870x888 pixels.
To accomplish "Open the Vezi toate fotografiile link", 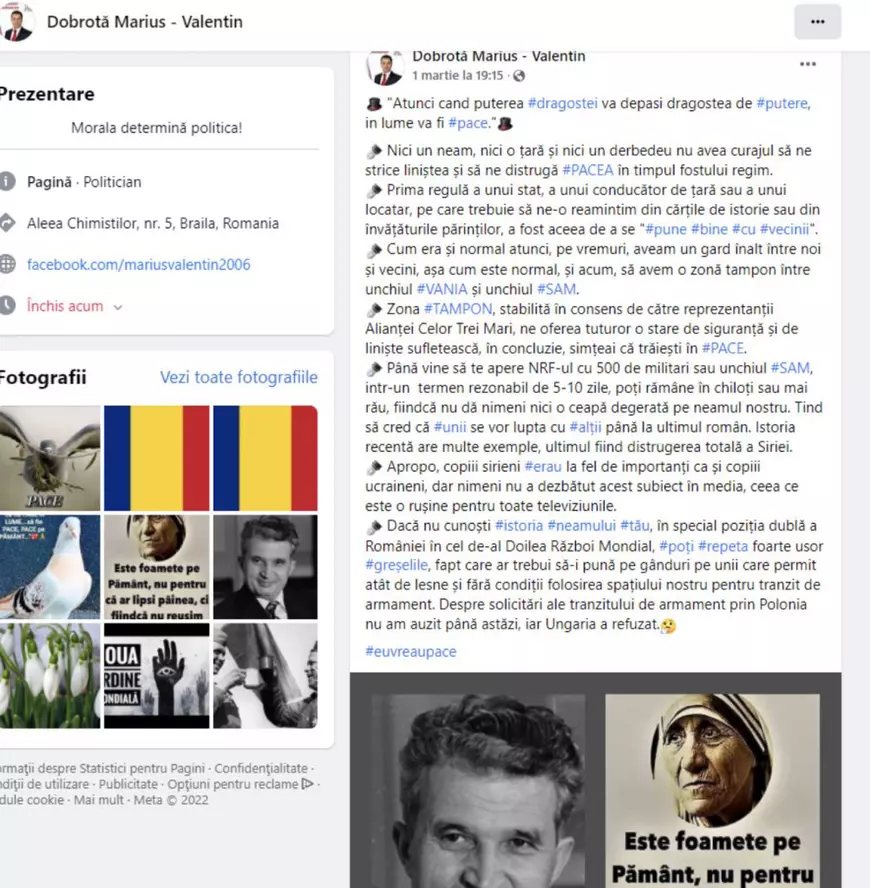I will pyautogui.click(x=238, y=377).
